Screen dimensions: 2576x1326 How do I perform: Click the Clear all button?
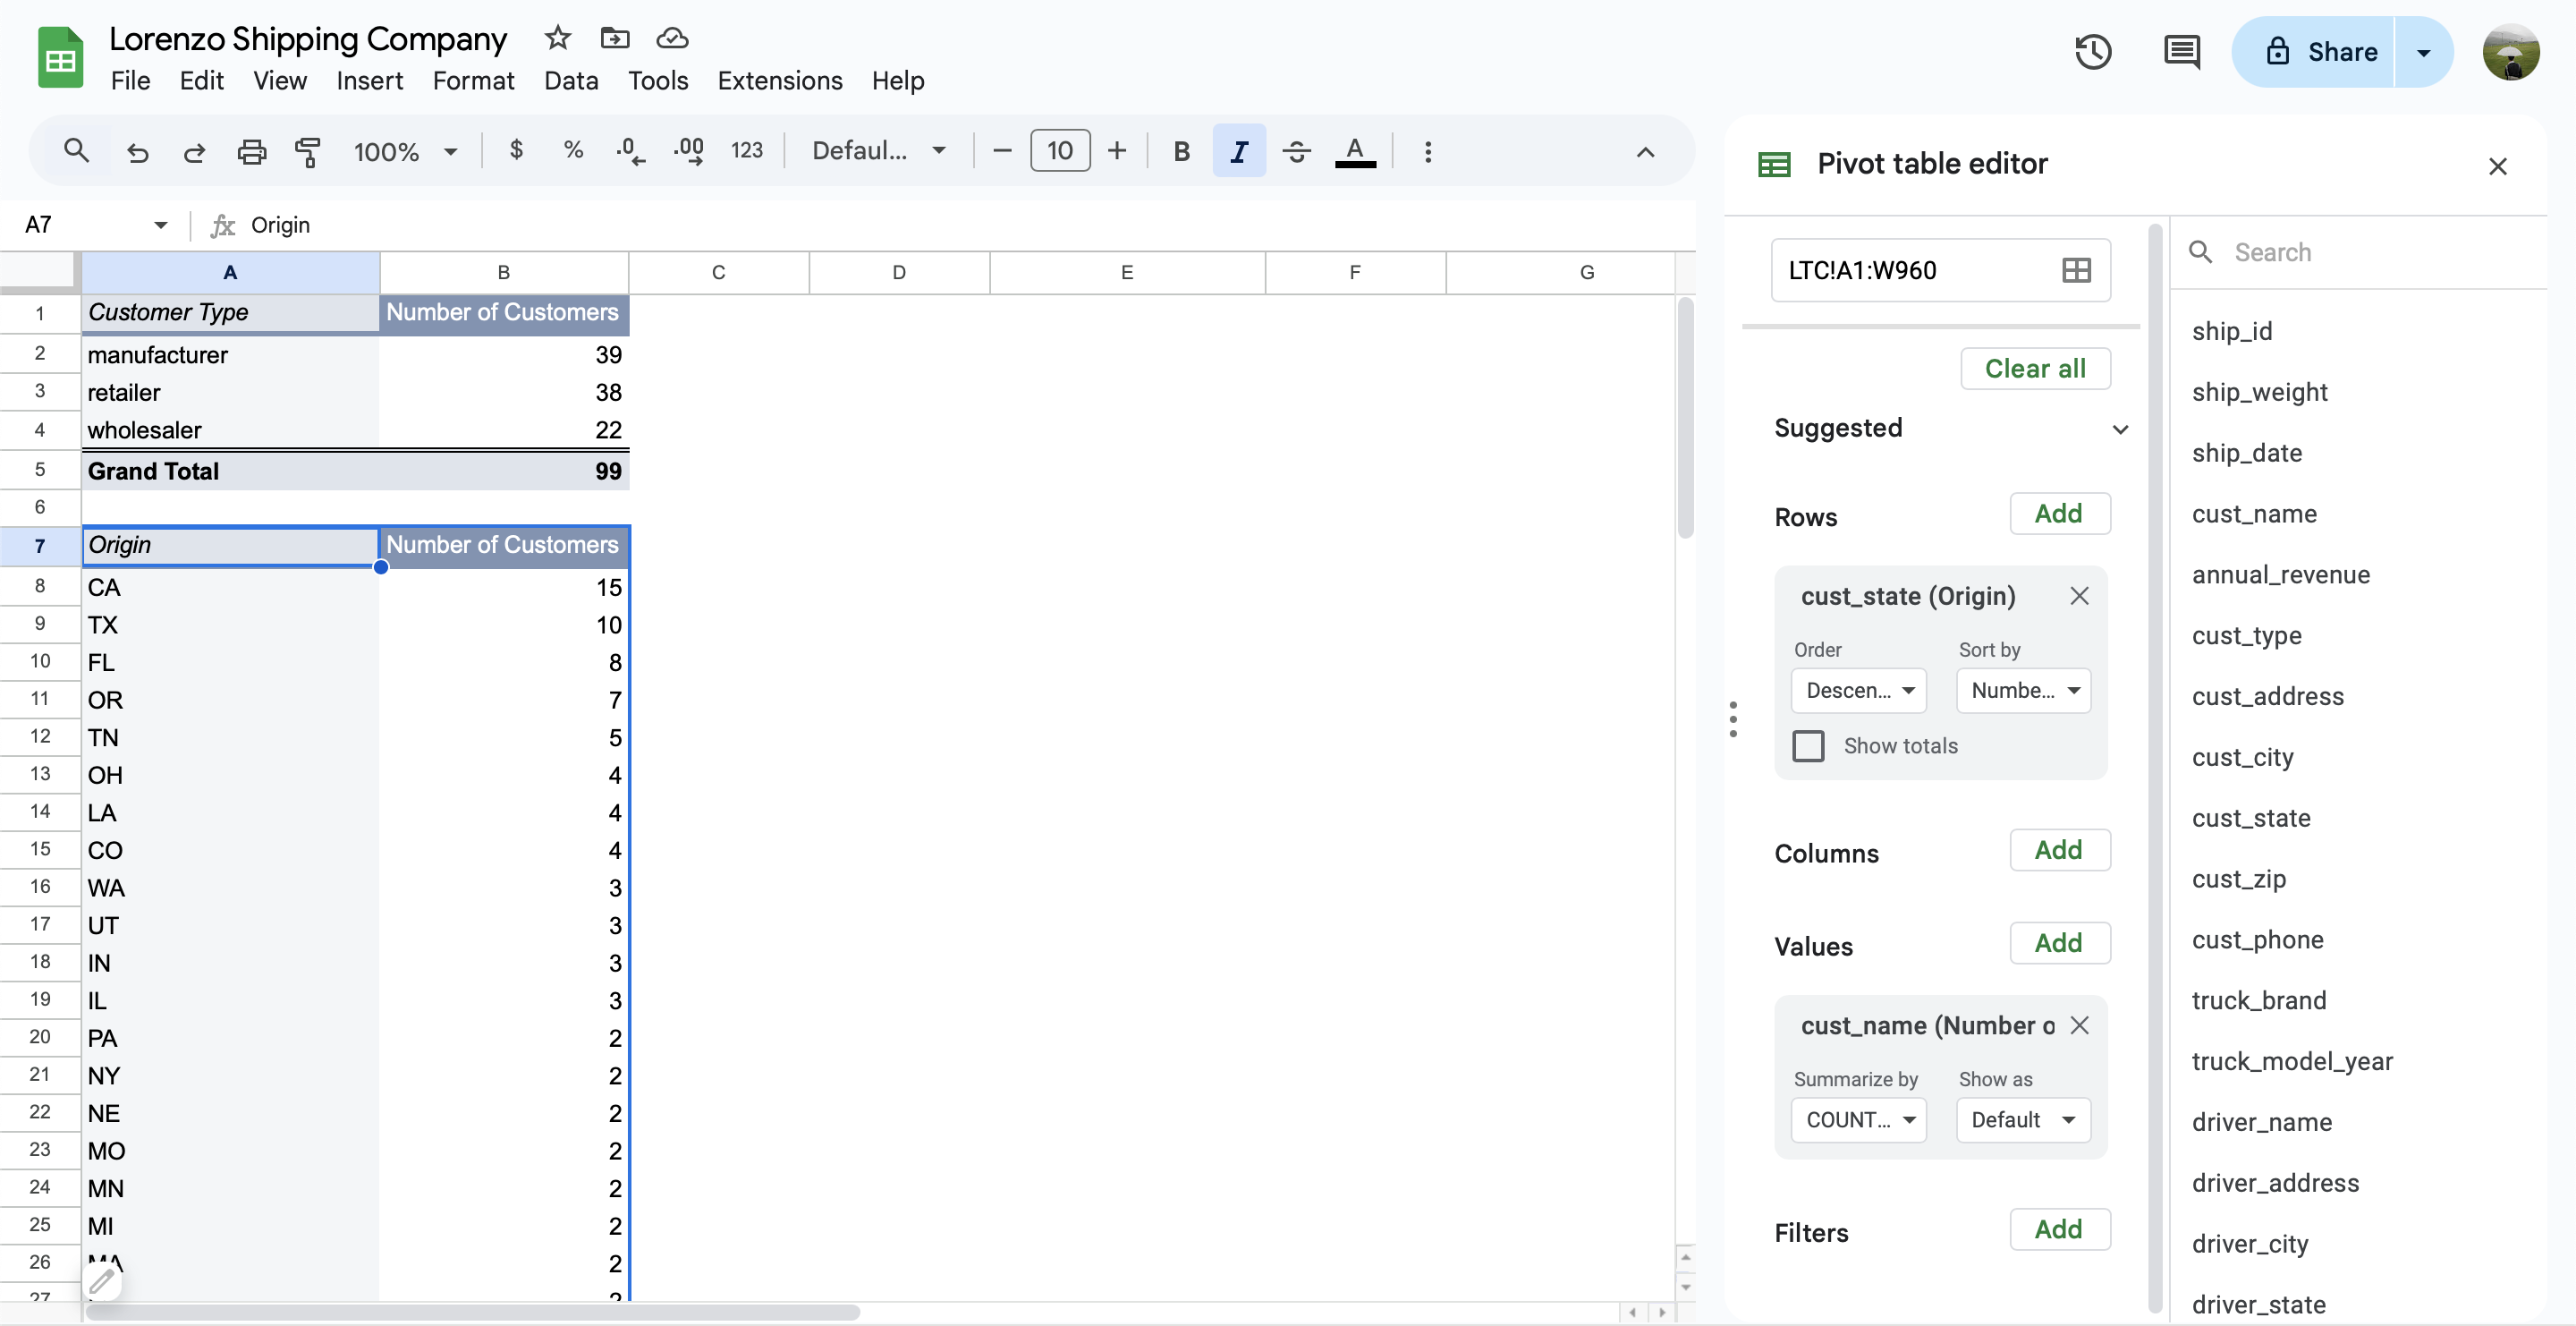pyautogui.click(x=2034, y=368)
